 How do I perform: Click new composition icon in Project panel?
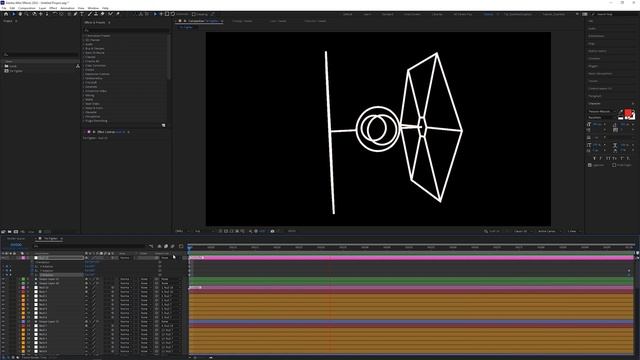tap(16, 231)
